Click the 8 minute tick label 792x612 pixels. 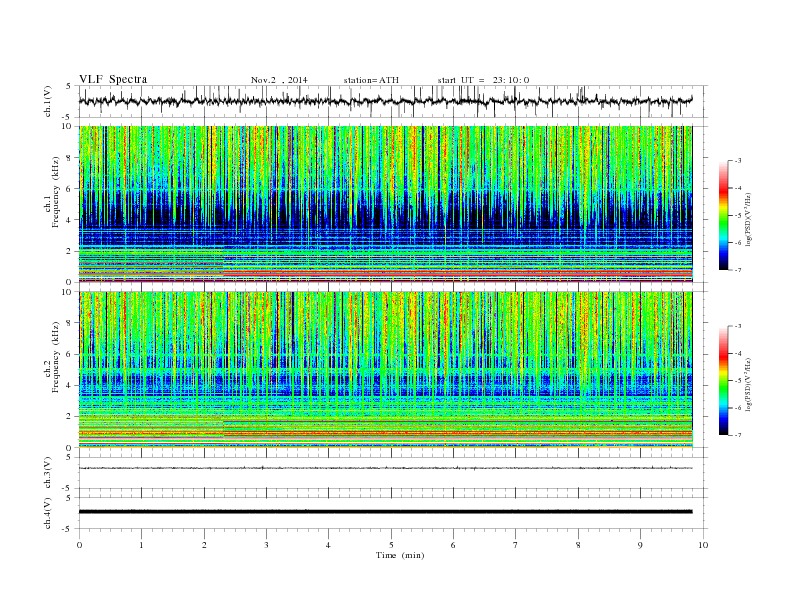[x=578, y=545]
